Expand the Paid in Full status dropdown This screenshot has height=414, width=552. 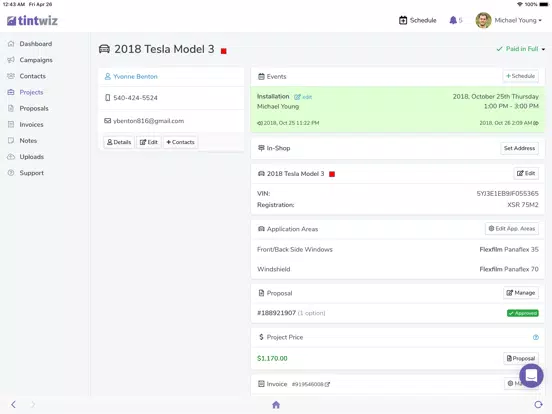coord(520,49)
